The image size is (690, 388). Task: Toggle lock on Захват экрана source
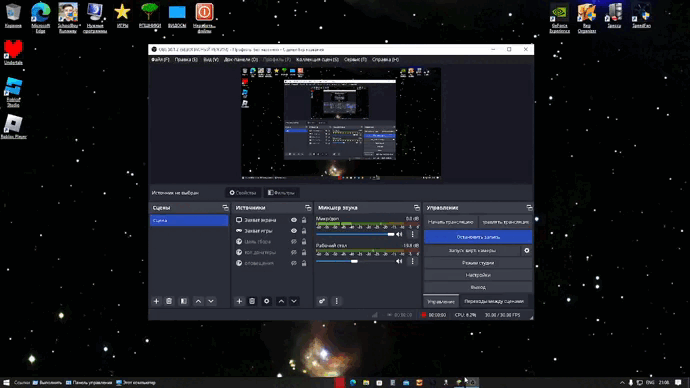coord(304,220)
